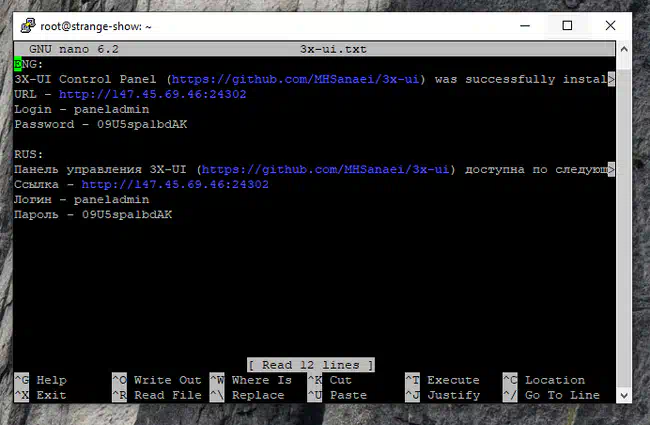The image size is (650, 425).
Task: Click the ^X Exit shortcut
Action: [41, 395]
